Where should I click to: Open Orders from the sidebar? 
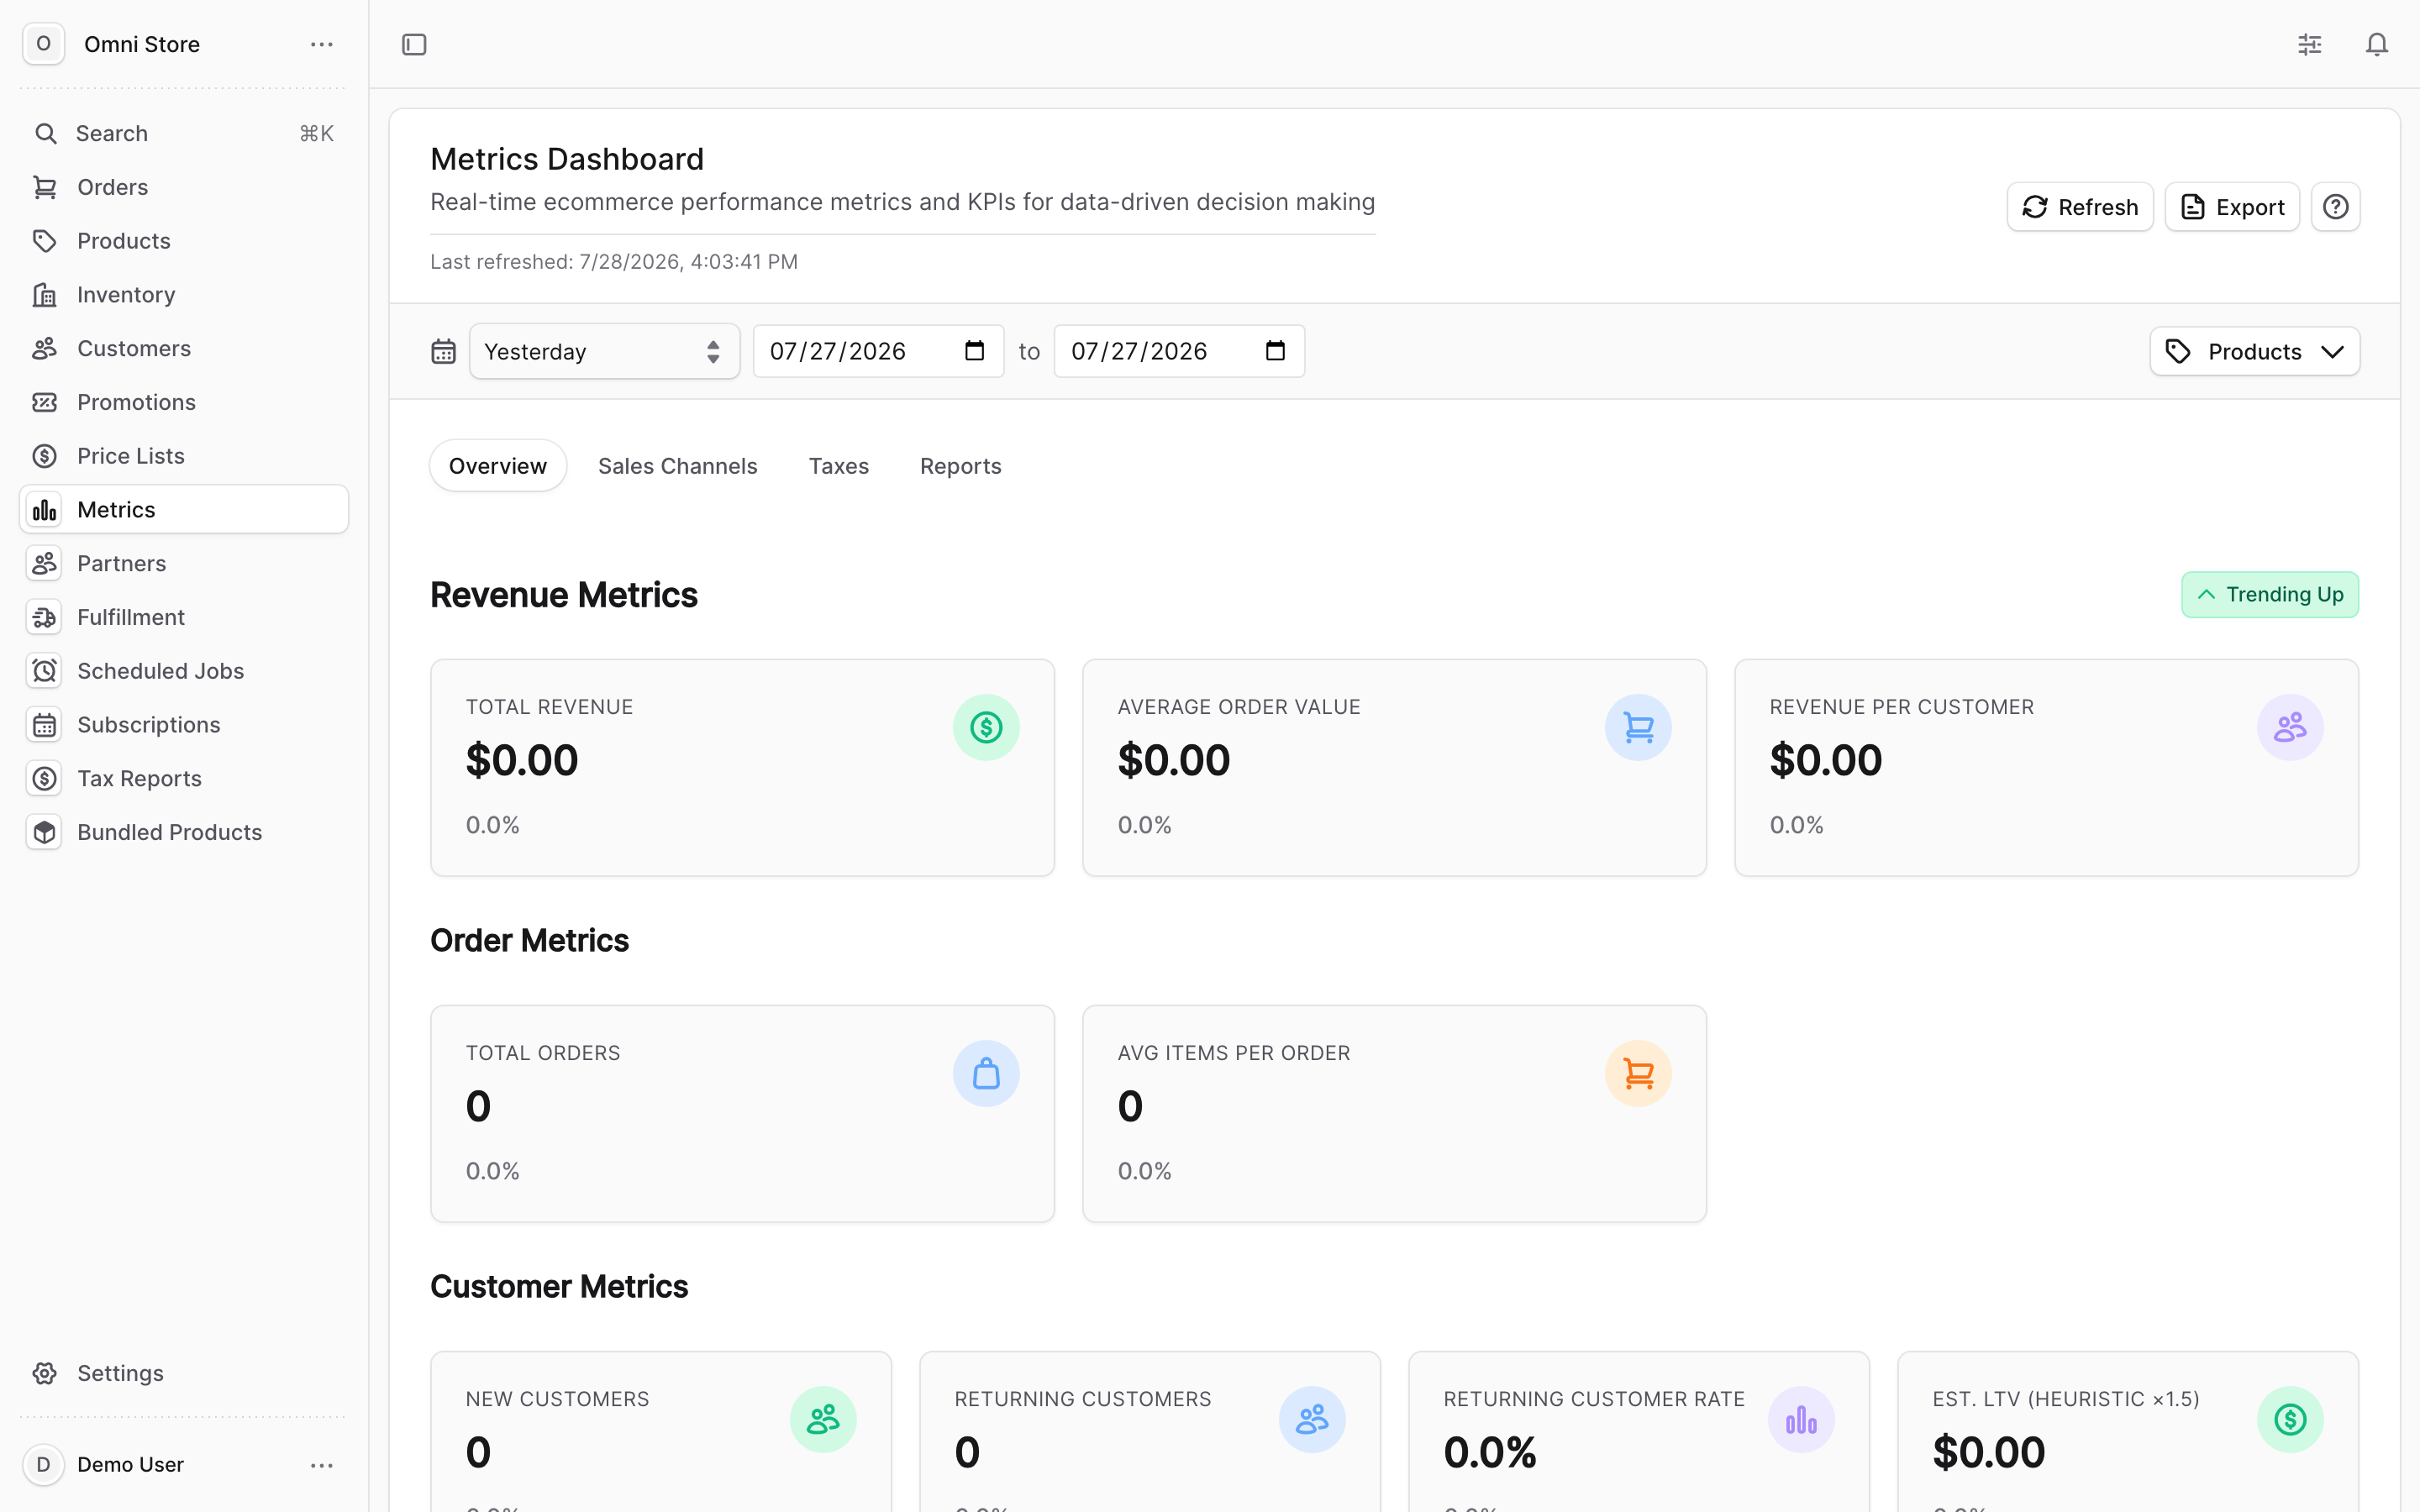184,187
